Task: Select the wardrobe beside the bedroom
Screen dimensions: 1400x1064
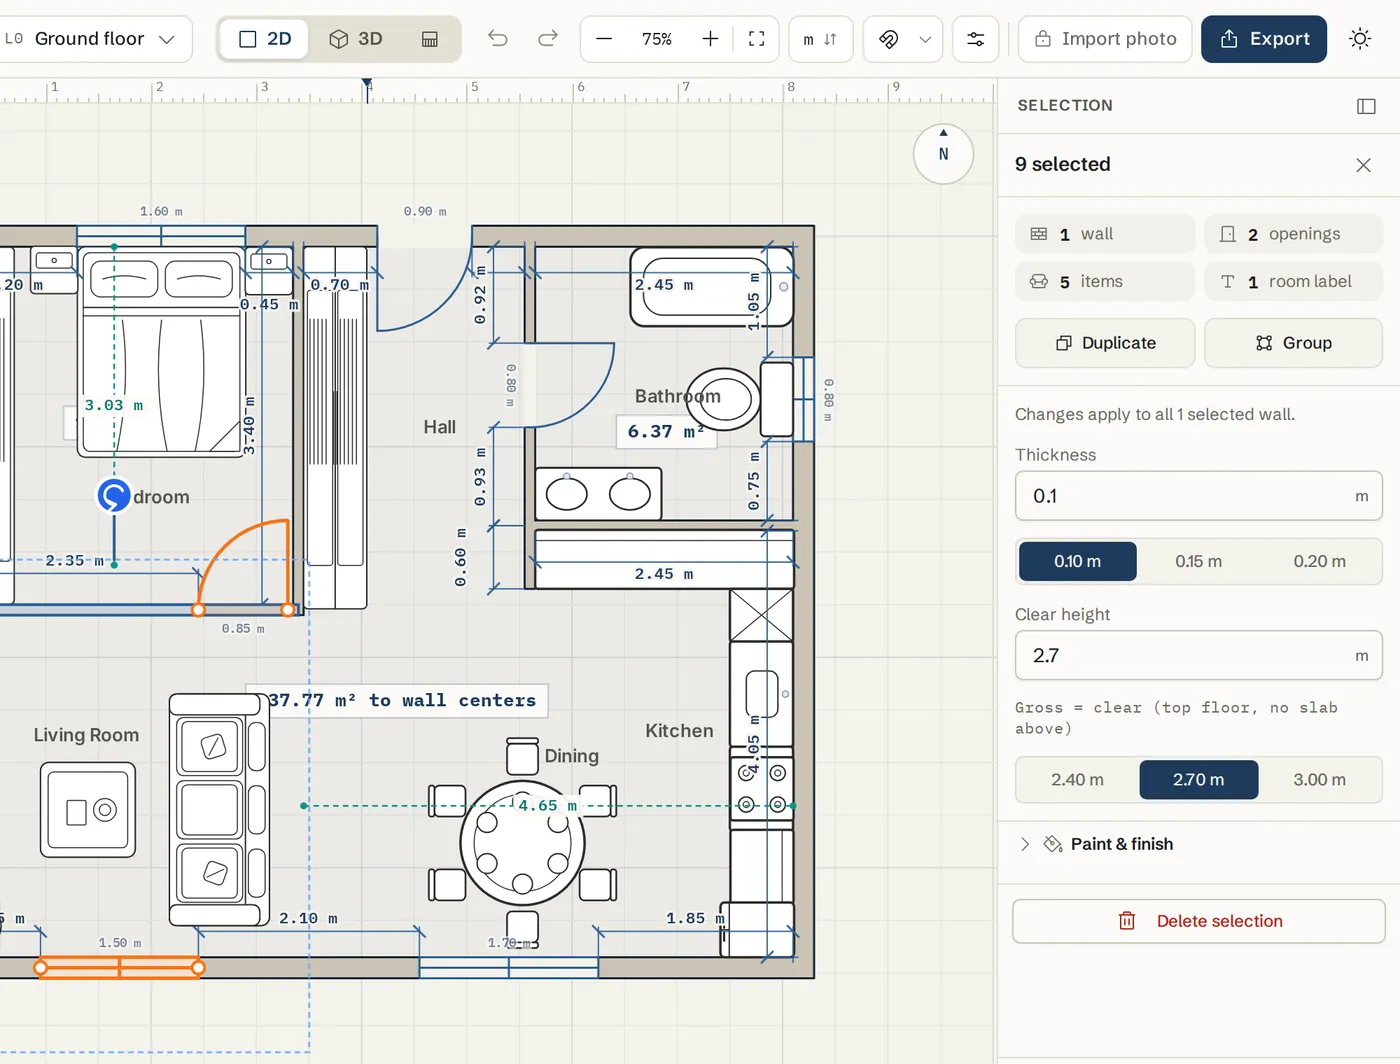Action: (x=335, y=427)
